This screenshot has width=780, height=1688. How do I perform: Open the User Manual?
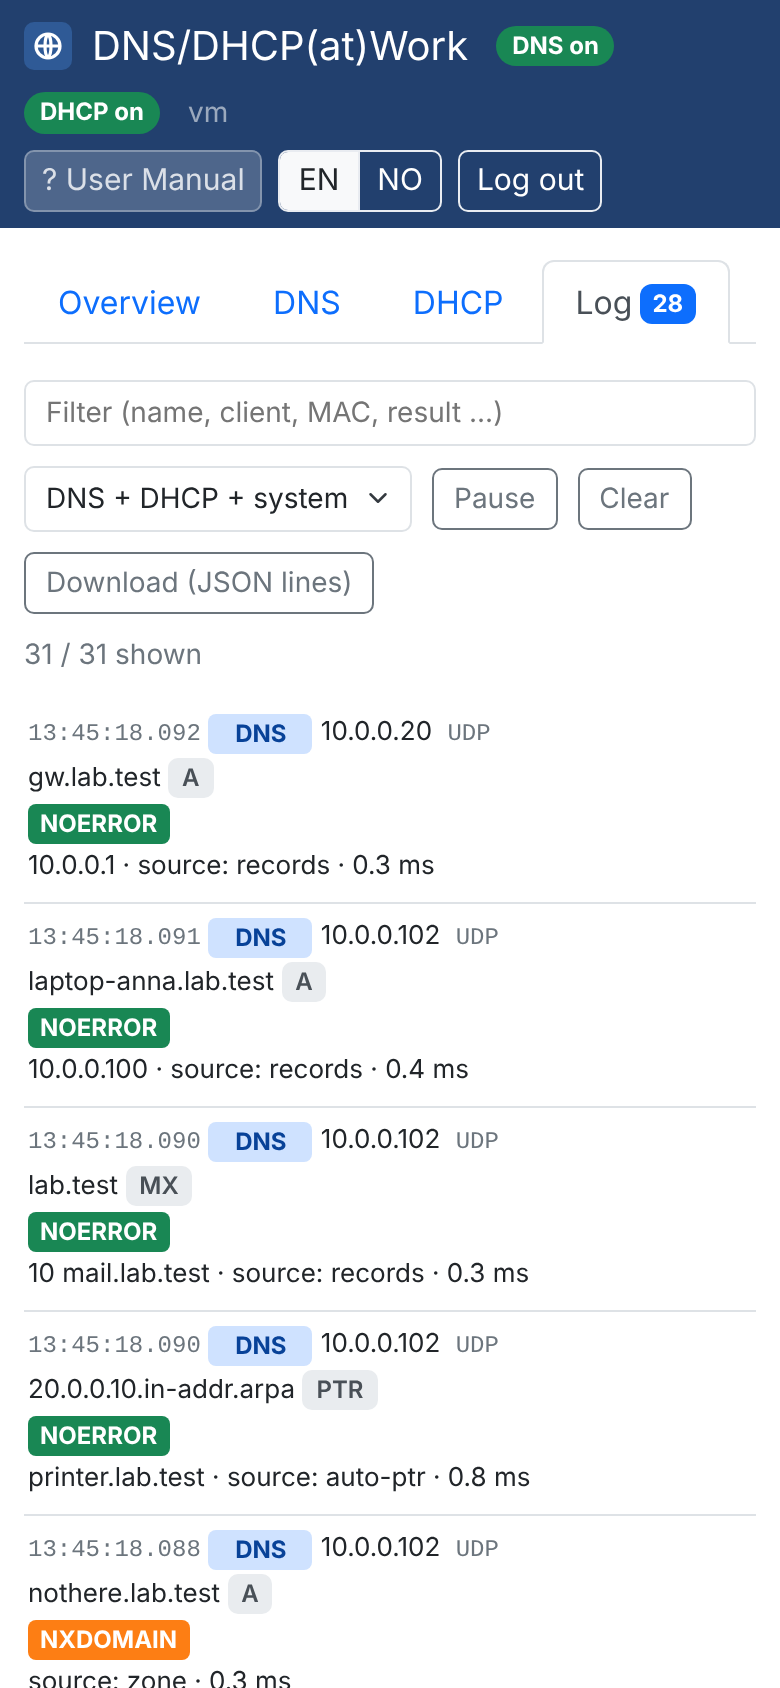click(x=143, y=181)
